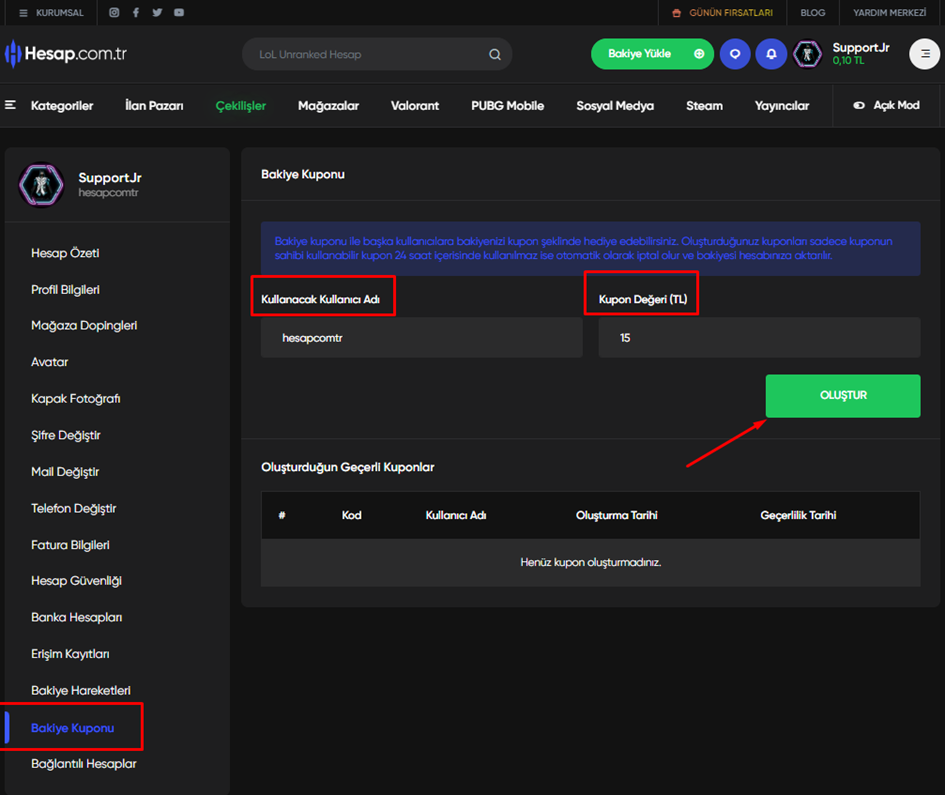Select PUBG Mobile in navigation

click(507, 105)
